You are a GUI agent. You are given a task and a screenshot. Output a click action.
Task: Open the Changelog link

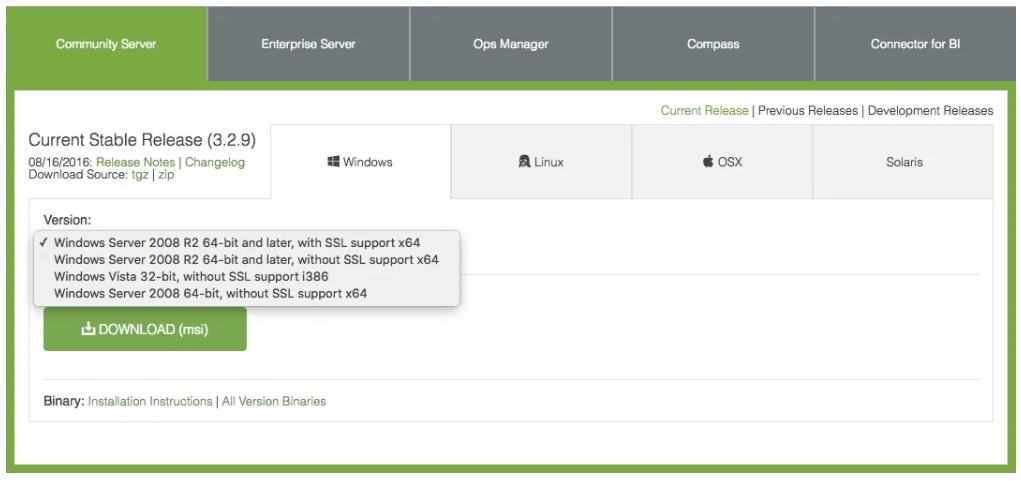click(x=215, y=162)
